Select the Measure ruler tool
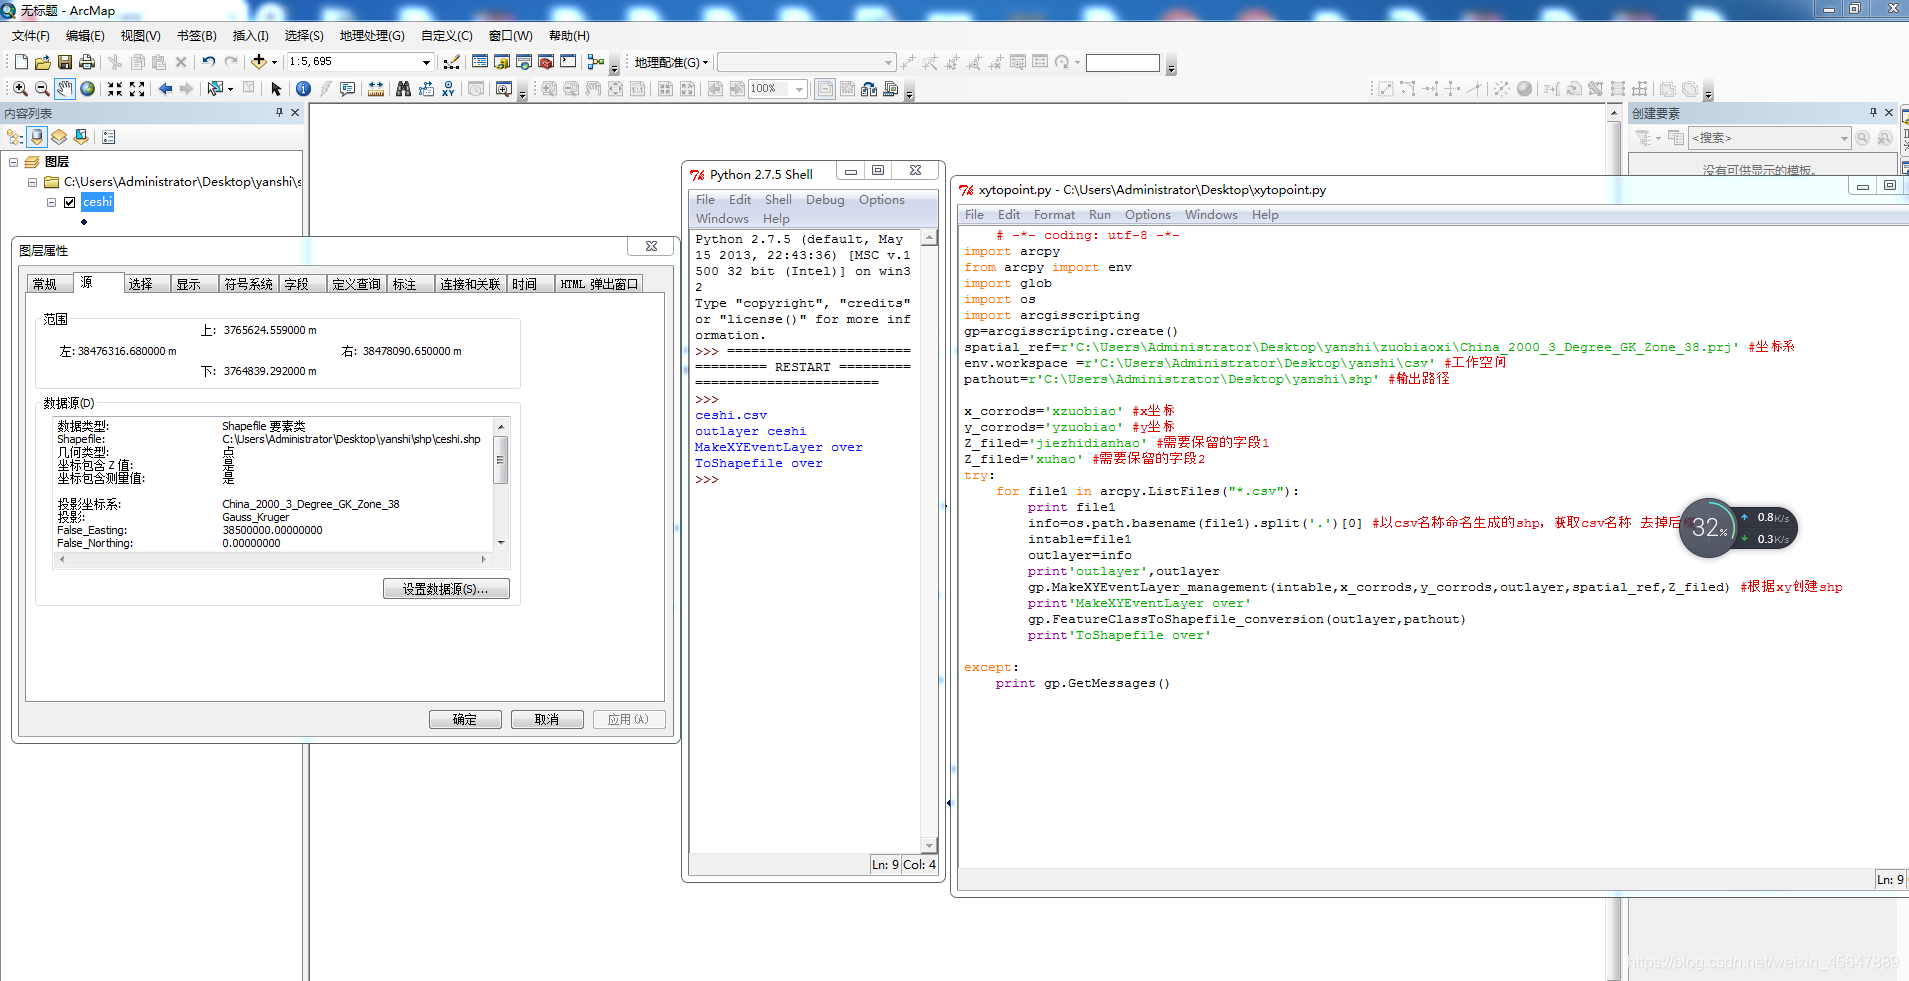 click(376, 89)
